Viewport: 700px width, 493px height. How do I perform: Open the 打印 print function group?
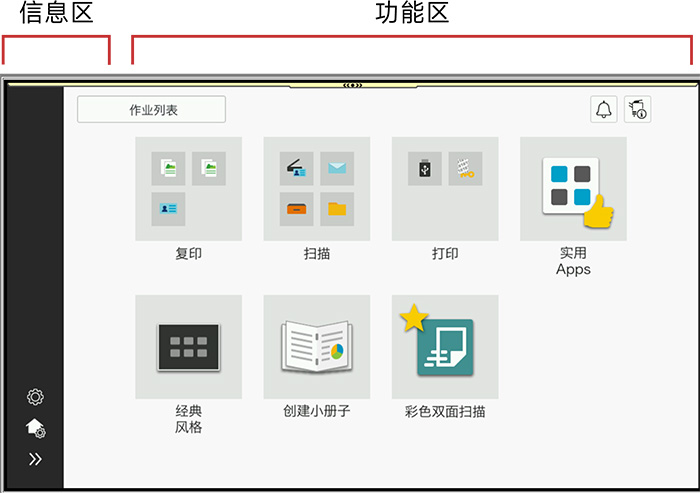coord(445,189)
